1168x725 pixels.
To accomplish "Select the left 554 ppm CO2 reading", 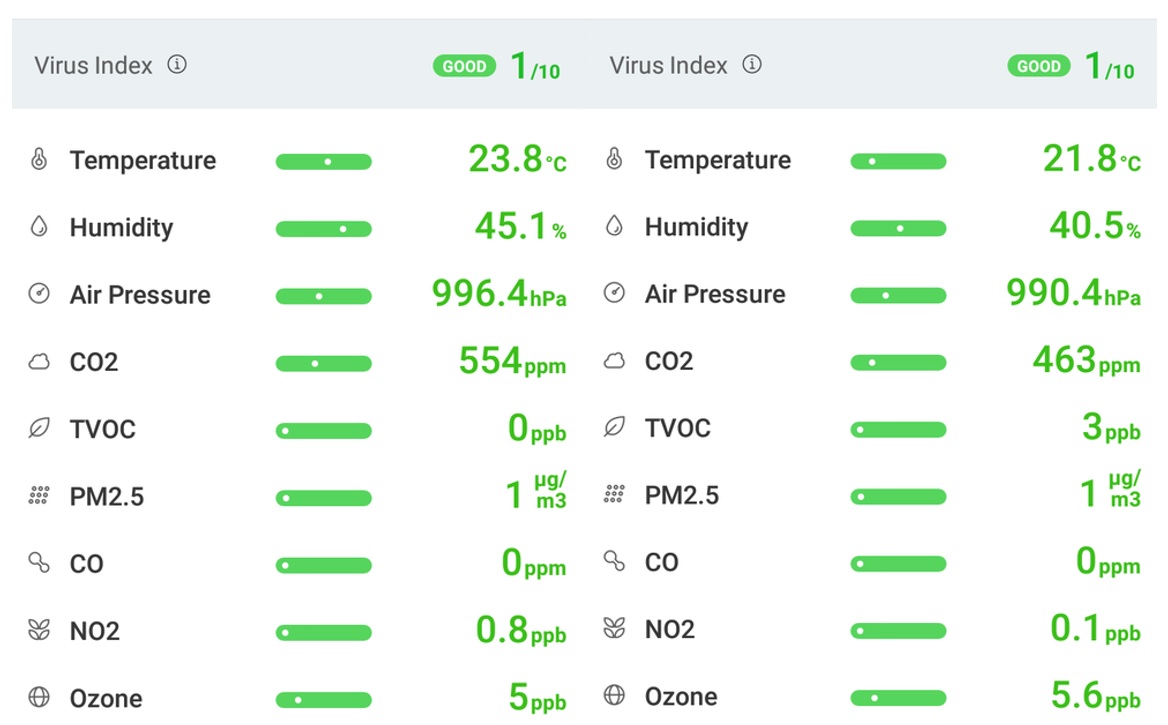I will [512, 361].
